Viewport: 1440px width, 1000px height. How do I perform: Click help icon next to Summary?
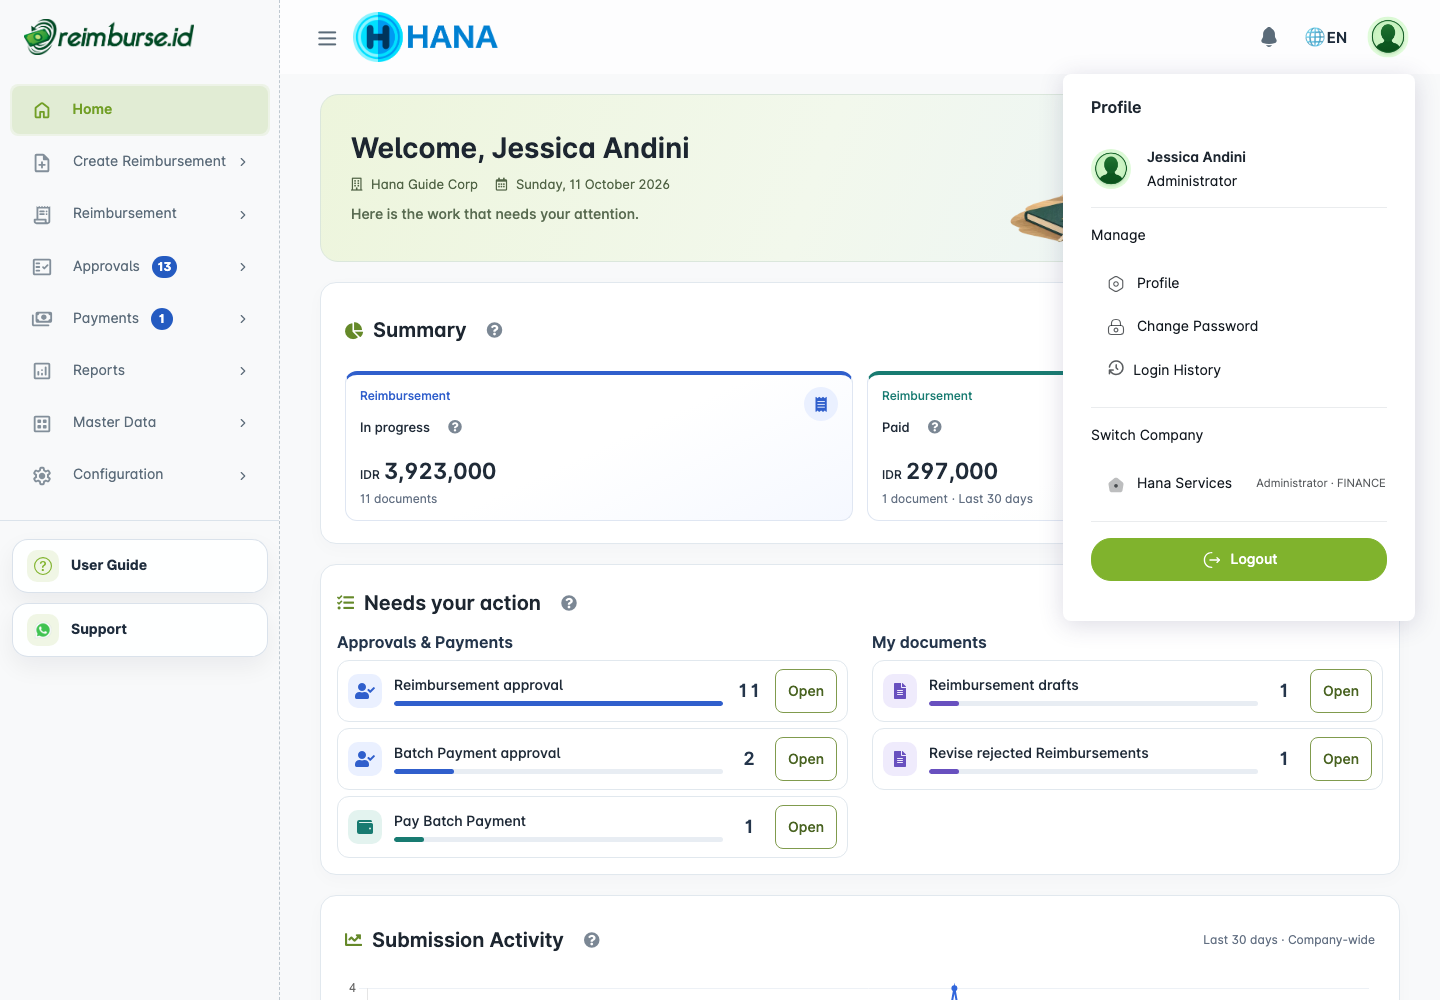coord(494,330)
